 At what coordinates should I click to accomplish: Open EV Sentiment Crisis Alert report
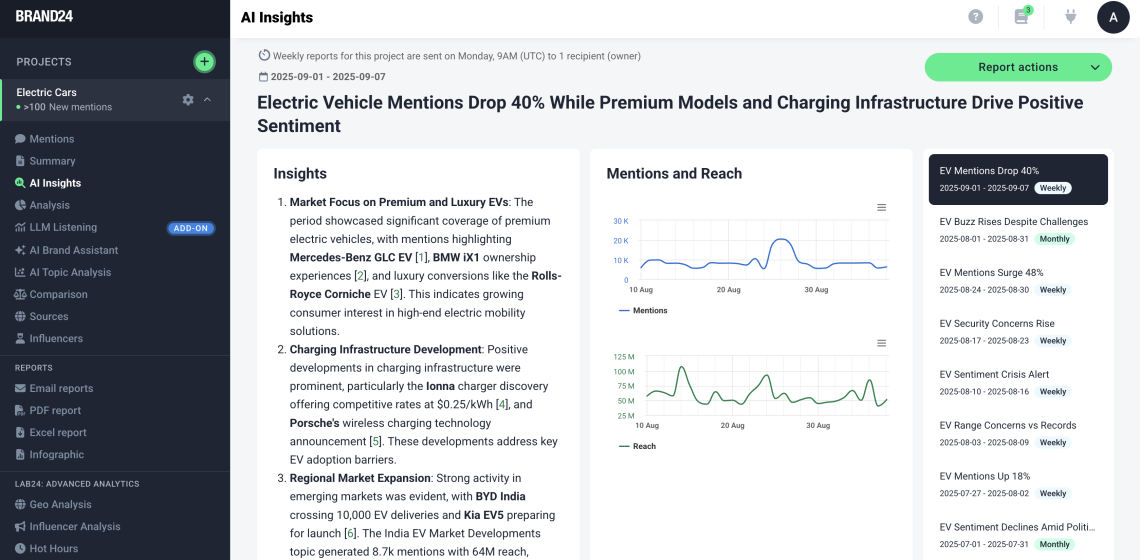click(1018, 383)
